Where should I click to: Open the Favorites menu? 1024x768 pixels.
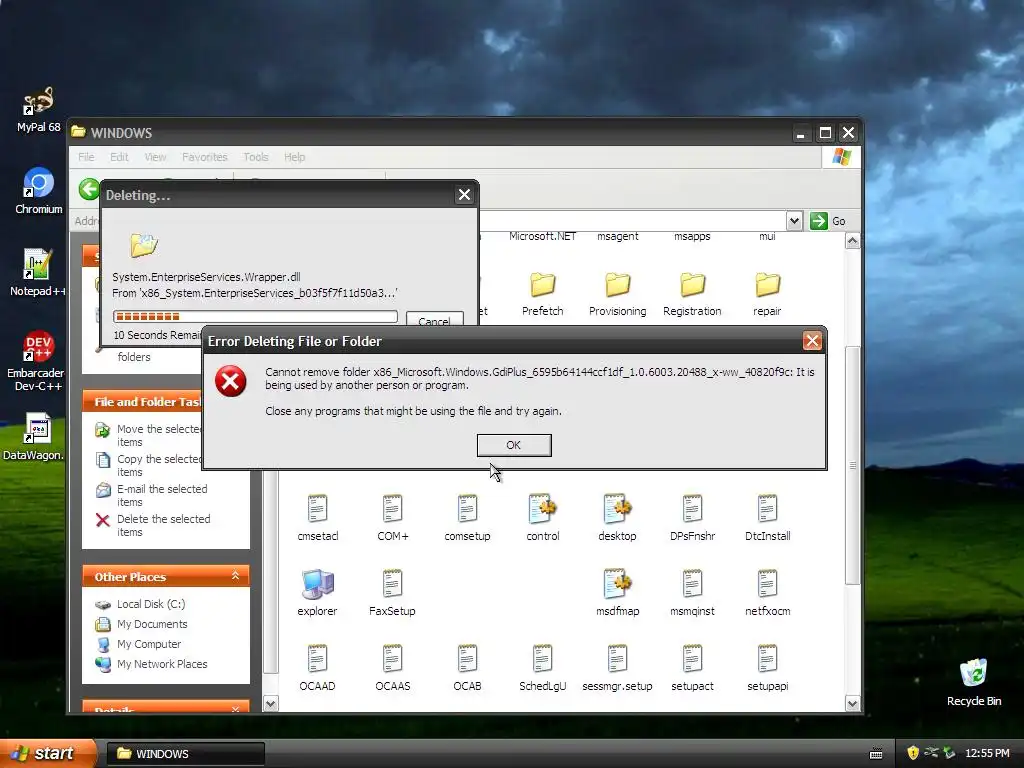204,157
